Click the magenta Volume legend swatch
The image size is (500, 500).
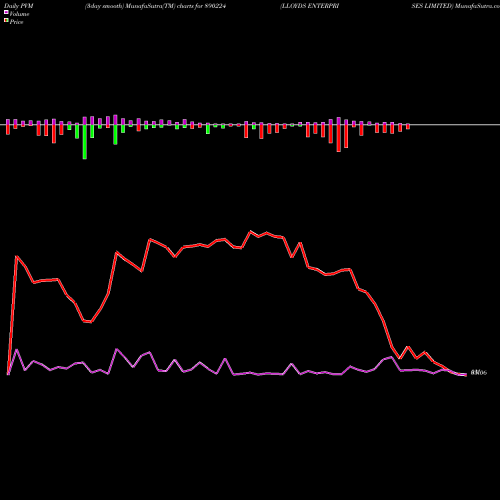click(x=6, y=12)
